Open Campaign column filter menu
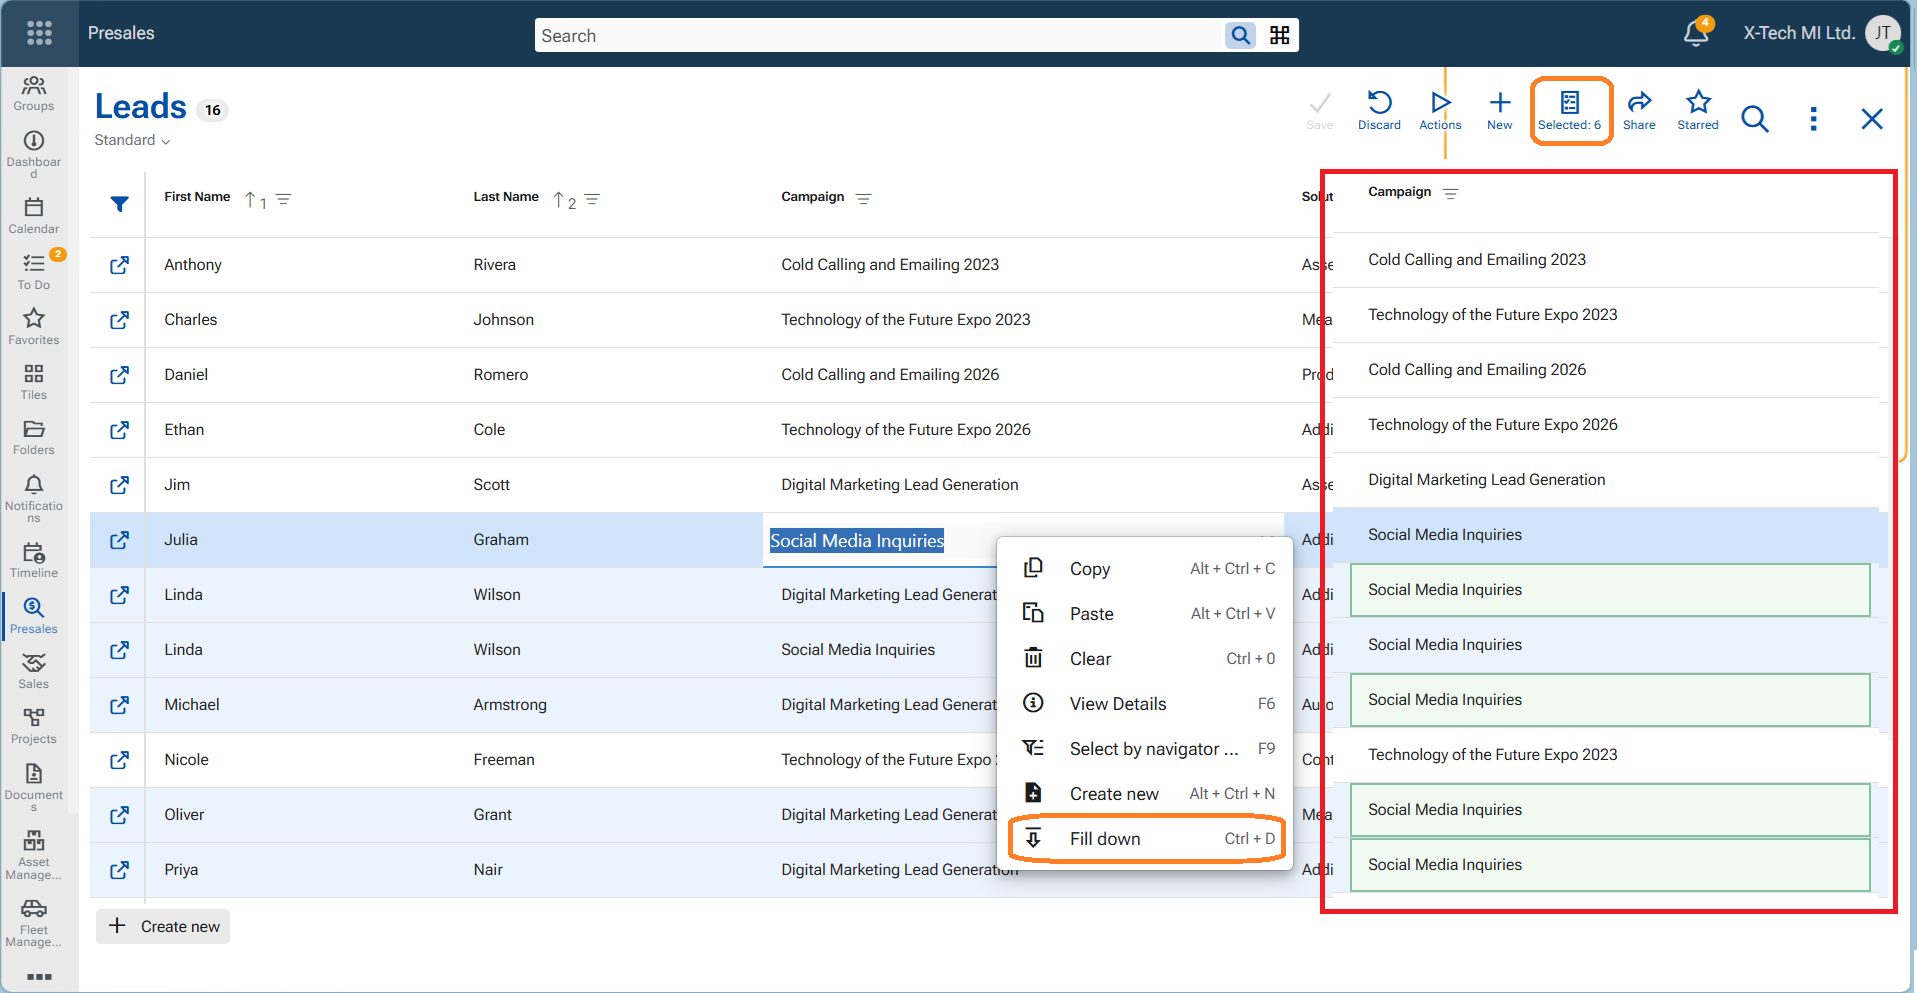The image size is (1917, 993). (x=864, y=199)
